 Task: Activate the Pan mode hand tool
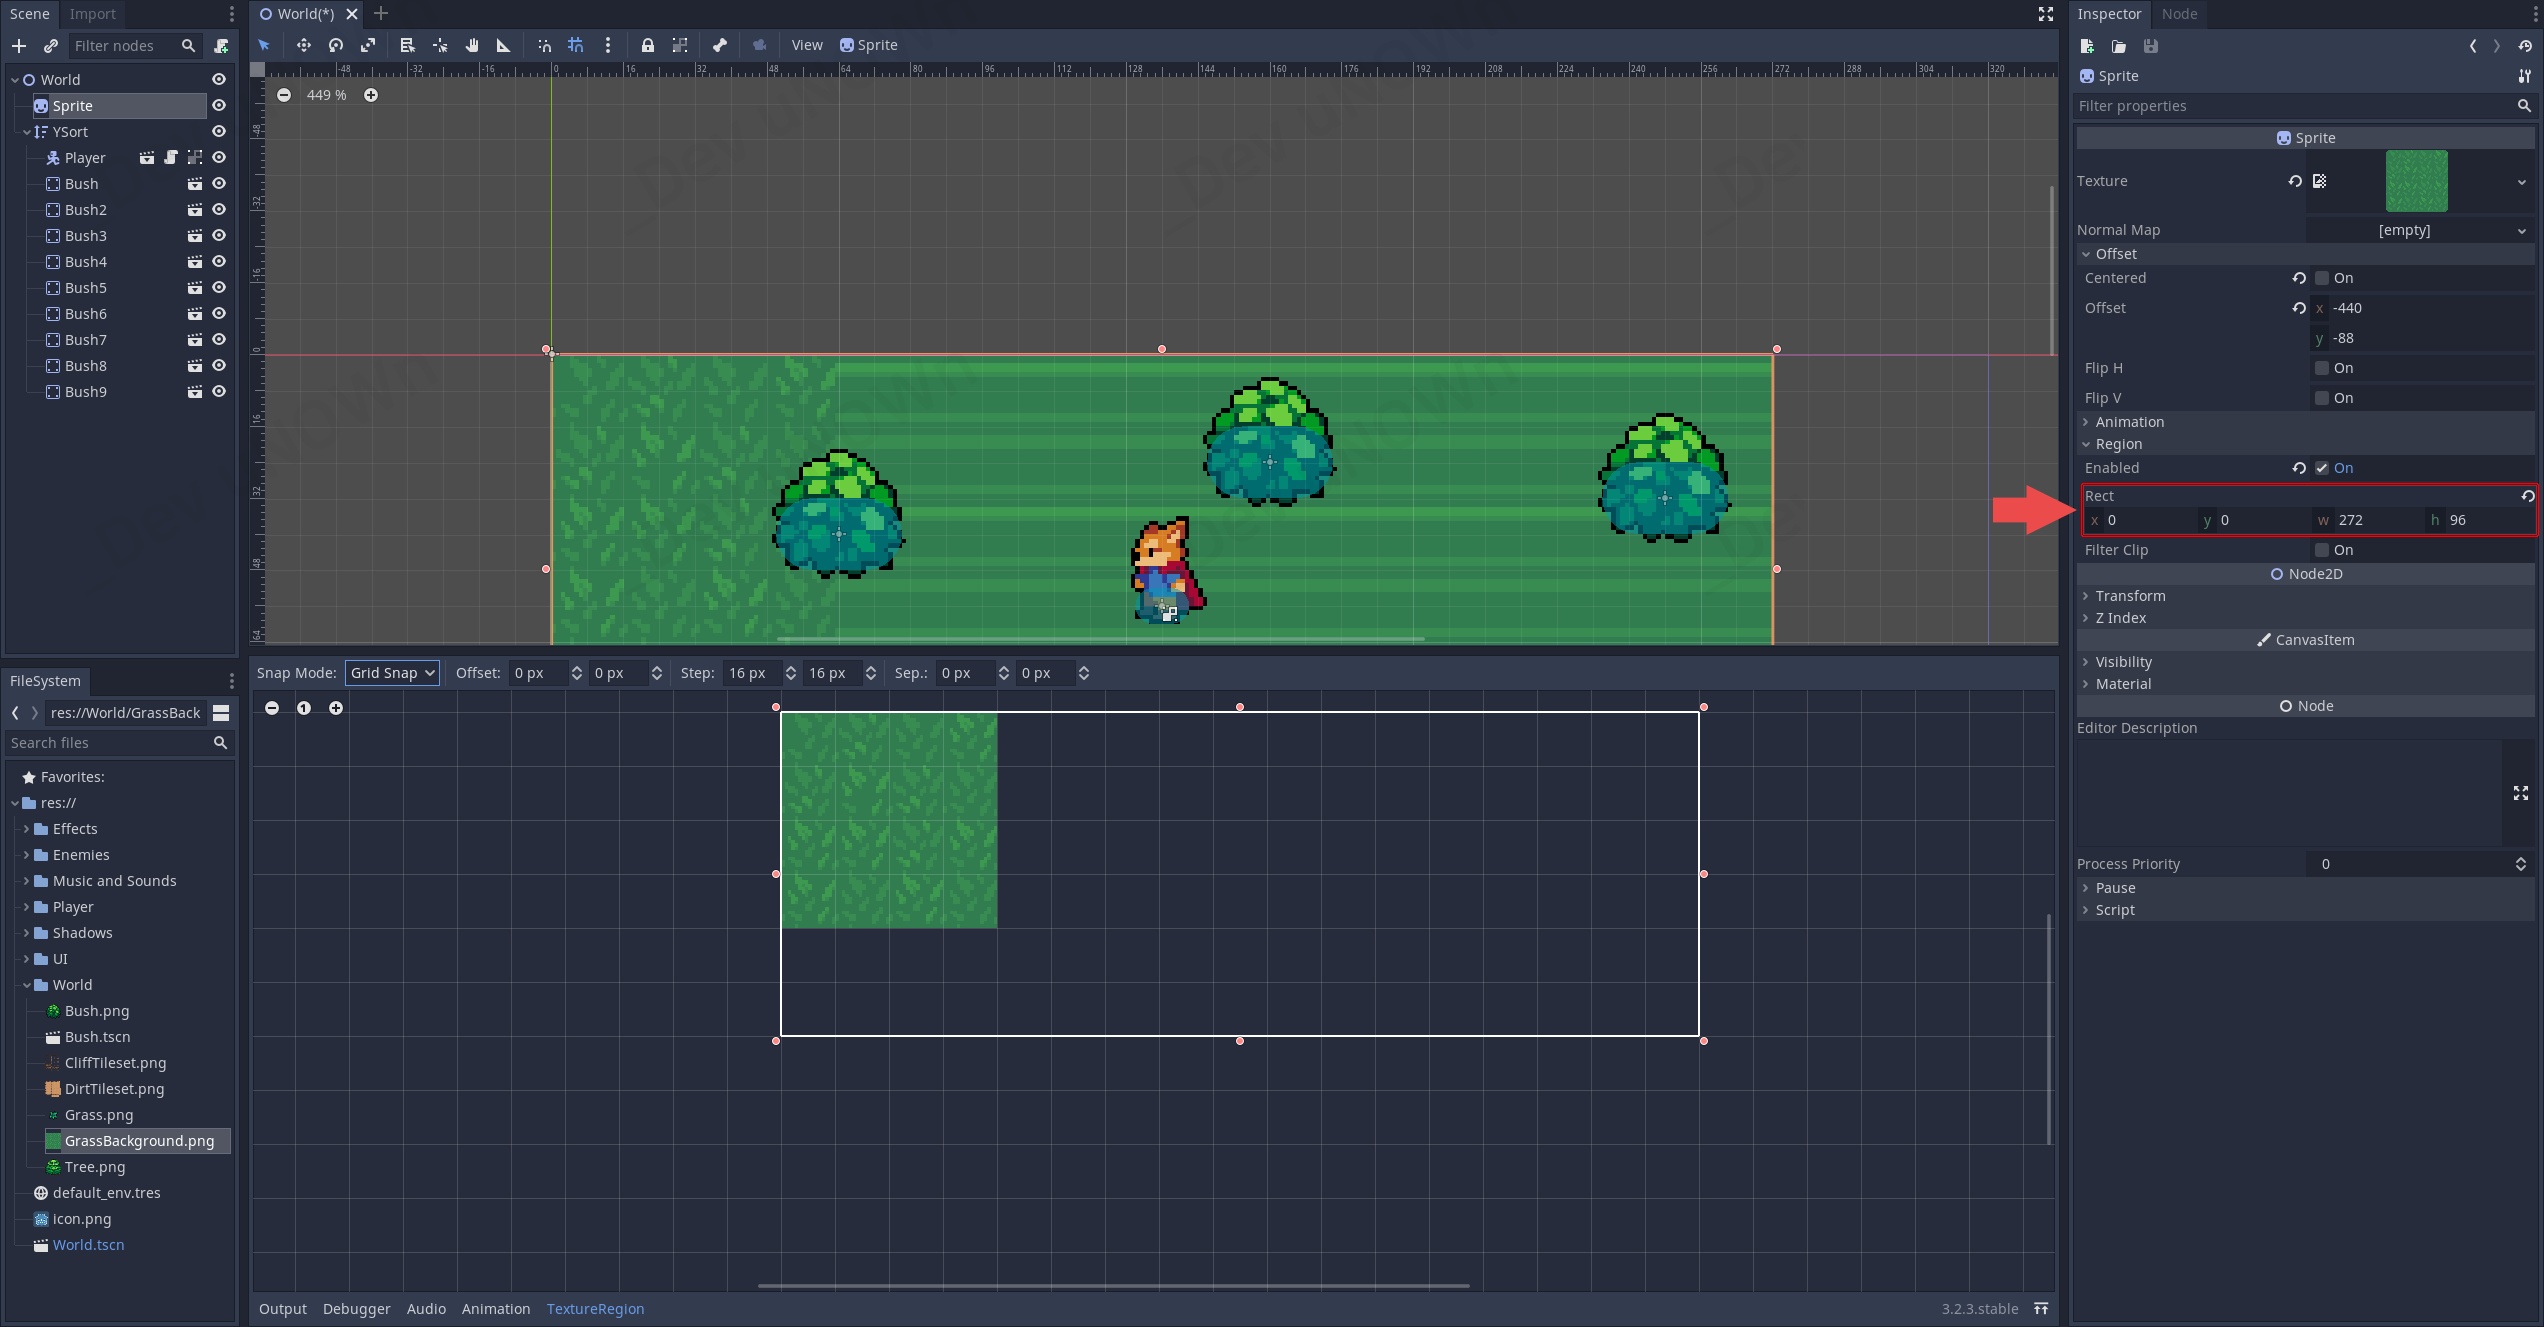click(472, 45)
